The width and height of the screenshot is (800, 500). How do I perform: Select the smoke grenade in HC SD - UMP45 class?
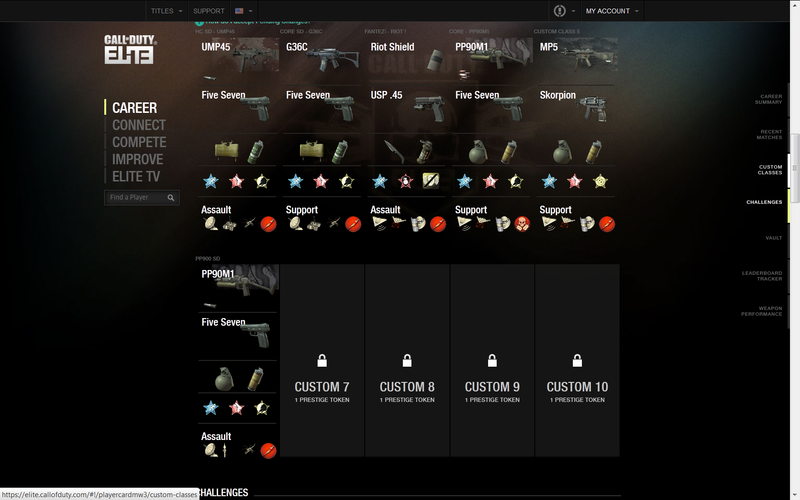click(x=256, y=152)
